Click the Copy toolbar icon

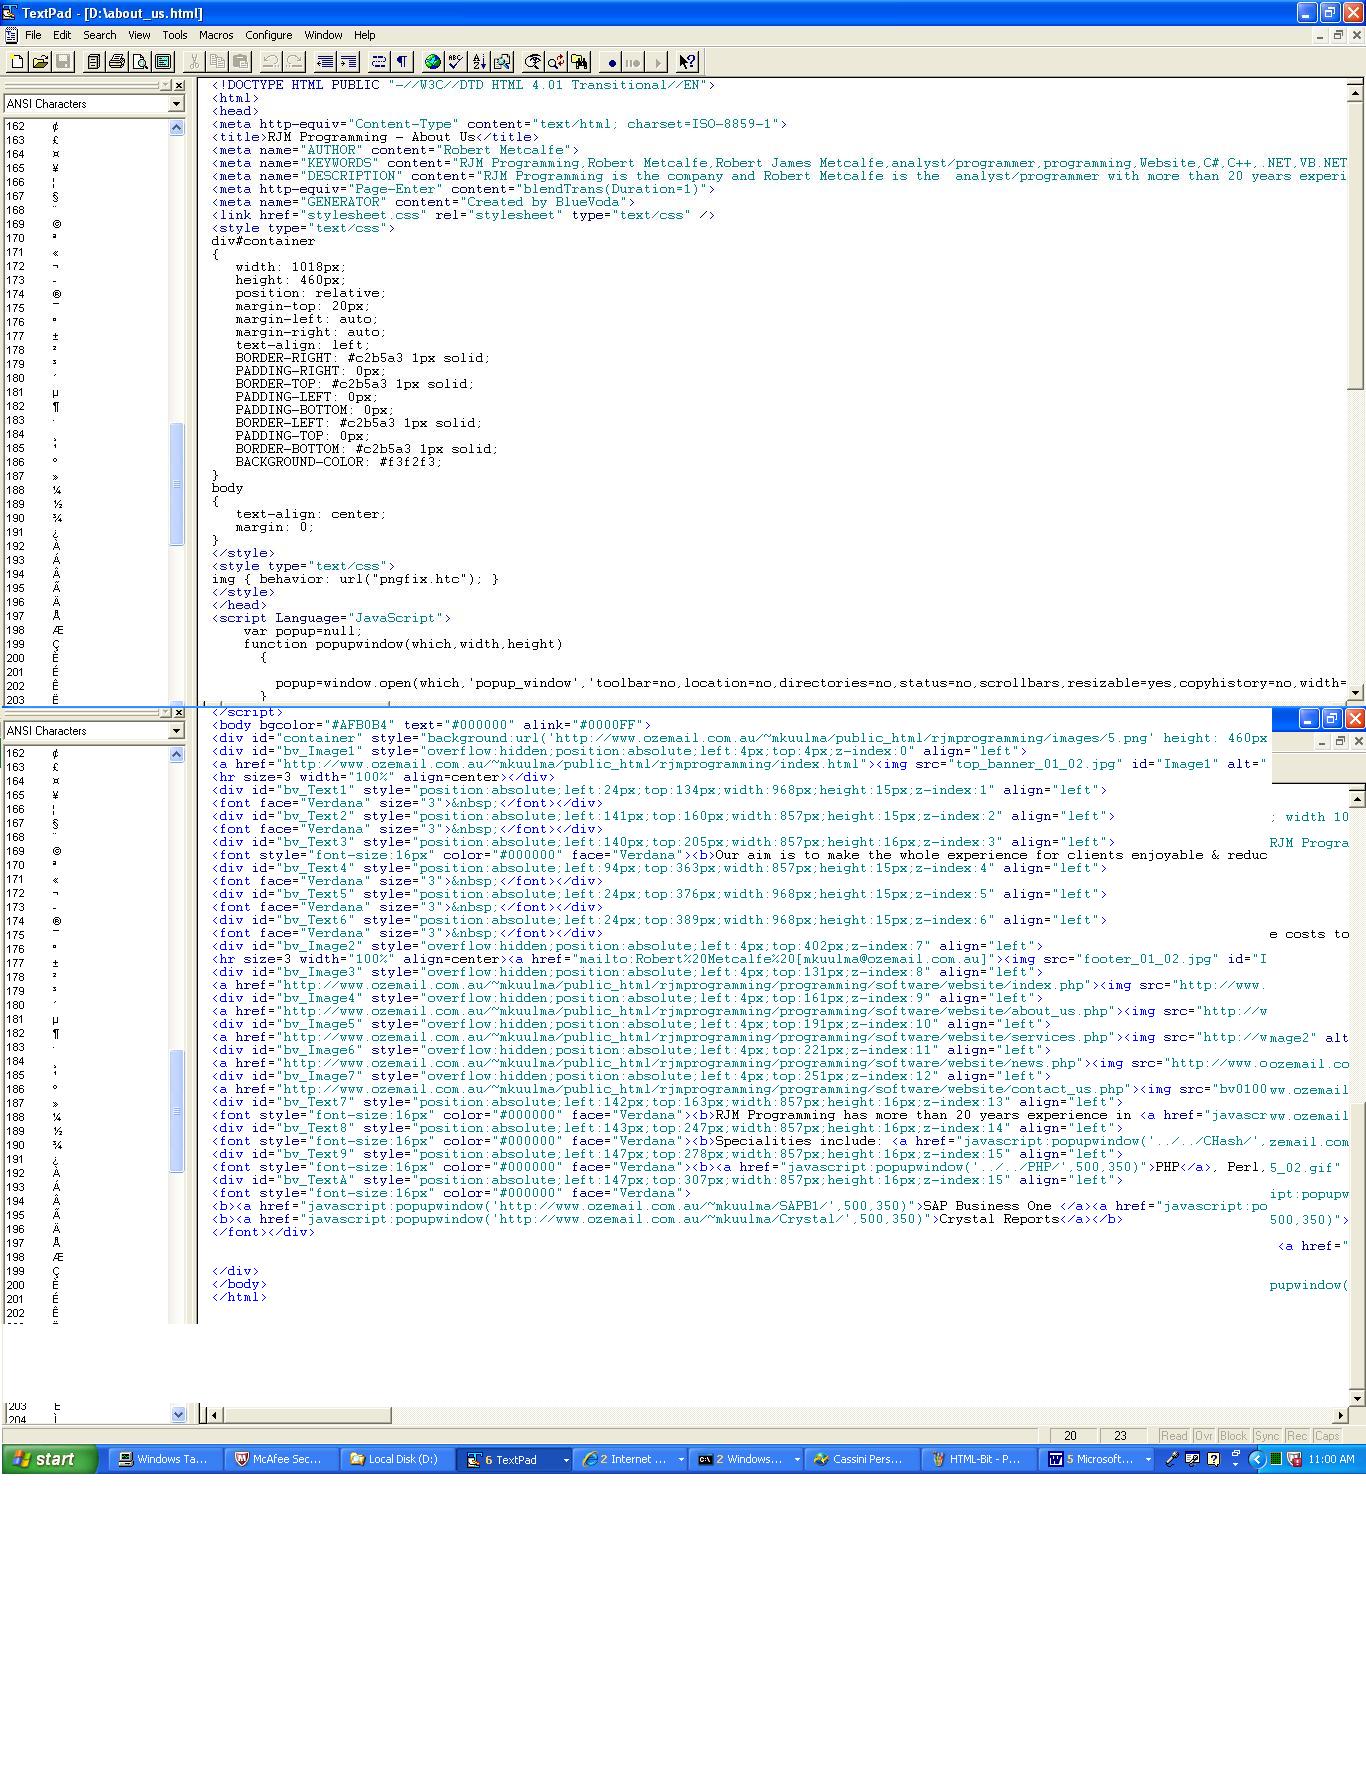click(217, 62)
